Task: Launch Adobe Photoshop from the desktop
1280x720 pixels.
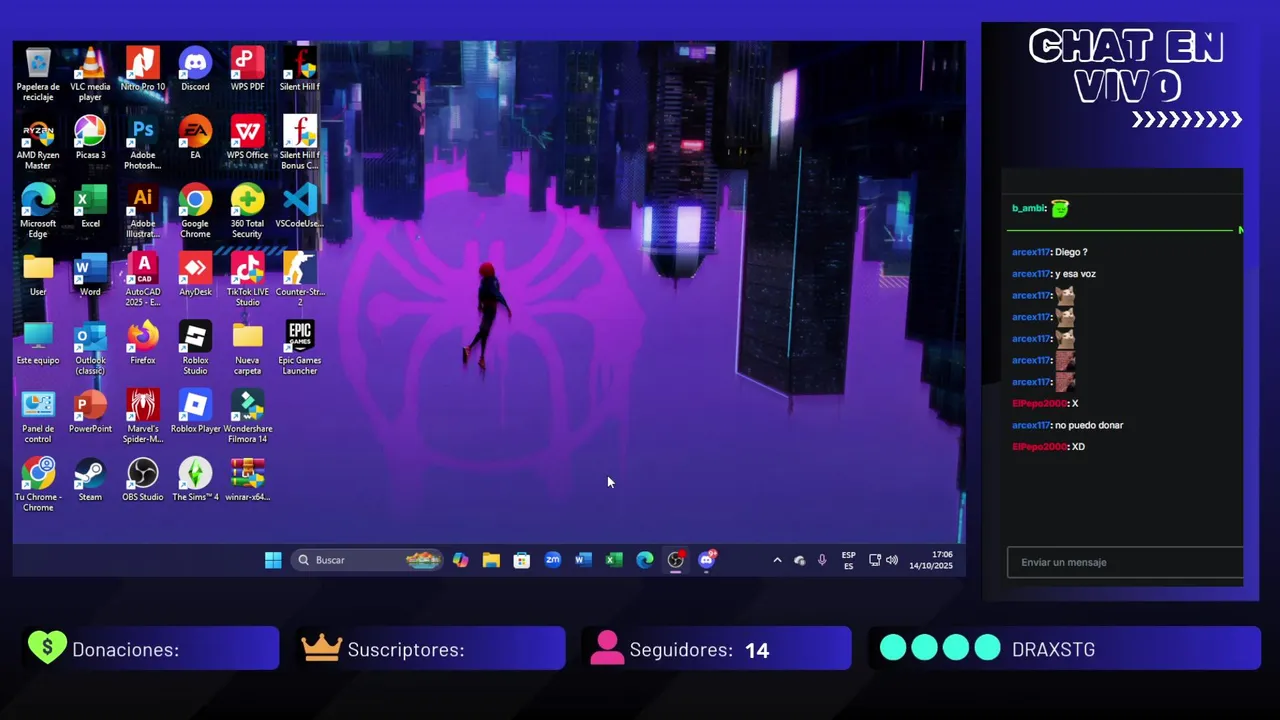Action: click(143, 143)
